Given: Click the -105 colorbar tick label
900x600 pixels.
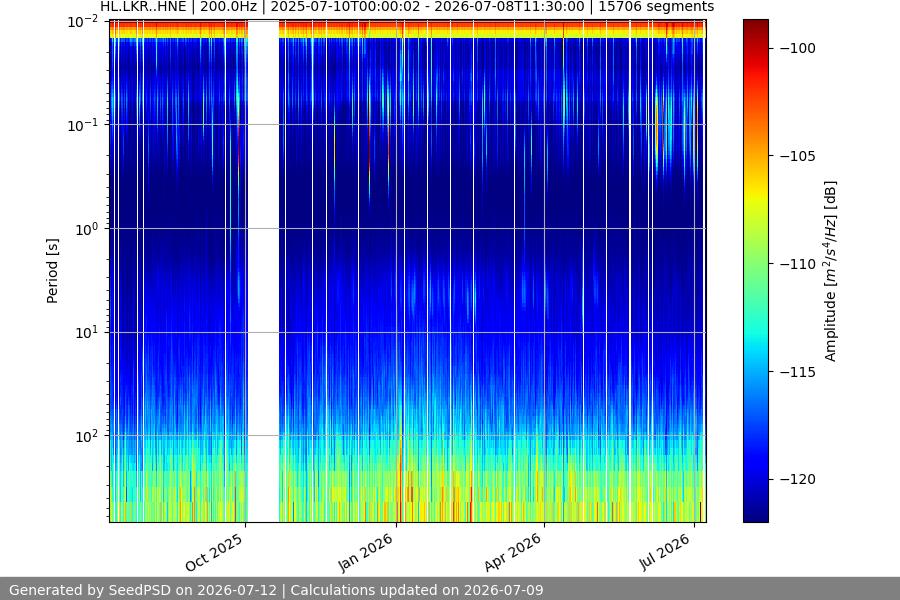Looking at the screenshot, I should 798,156.
